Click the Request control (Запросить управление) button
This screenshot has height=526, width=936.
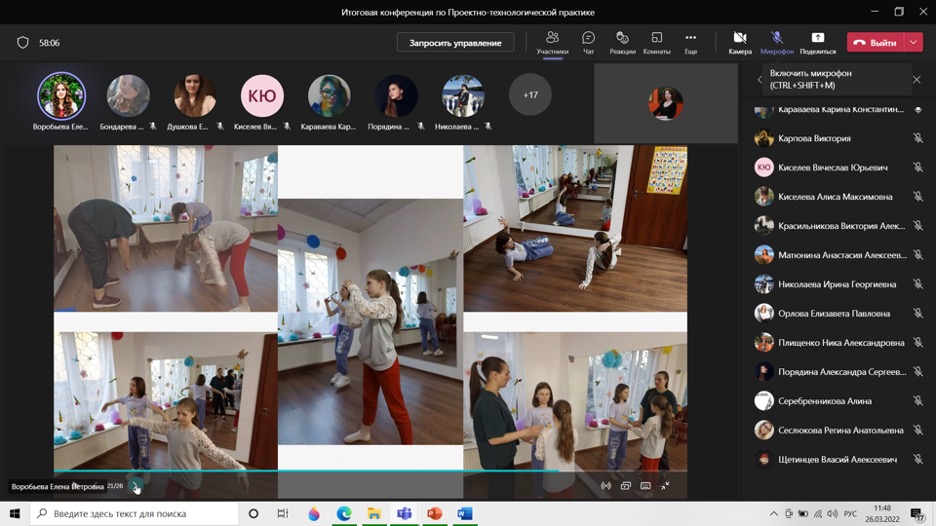coord(455,43)
